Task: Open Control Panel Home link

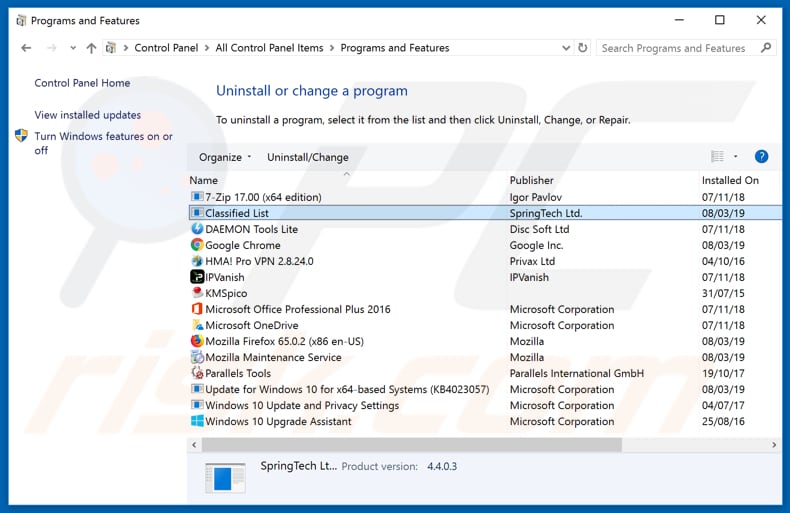Action: pos(82,83)
